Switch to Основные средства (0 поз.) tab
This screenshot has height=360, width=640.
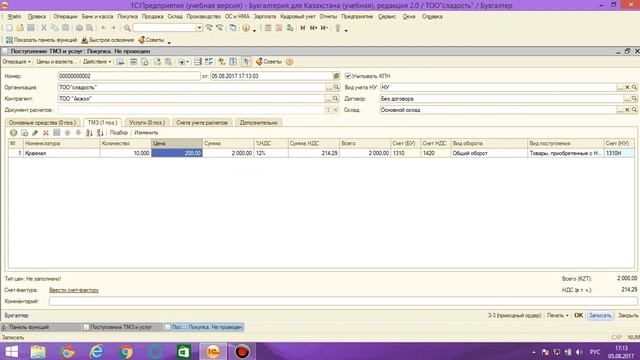coord(42,122)
